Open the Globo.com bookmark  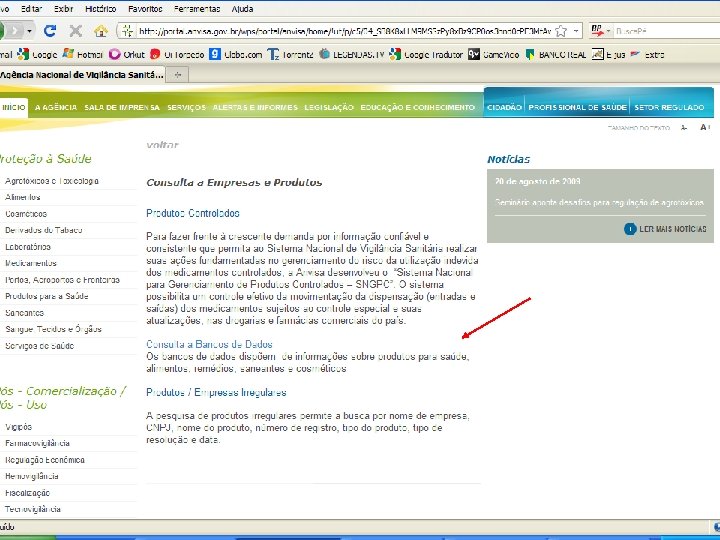pyautogui.click(x=236, y=55)
